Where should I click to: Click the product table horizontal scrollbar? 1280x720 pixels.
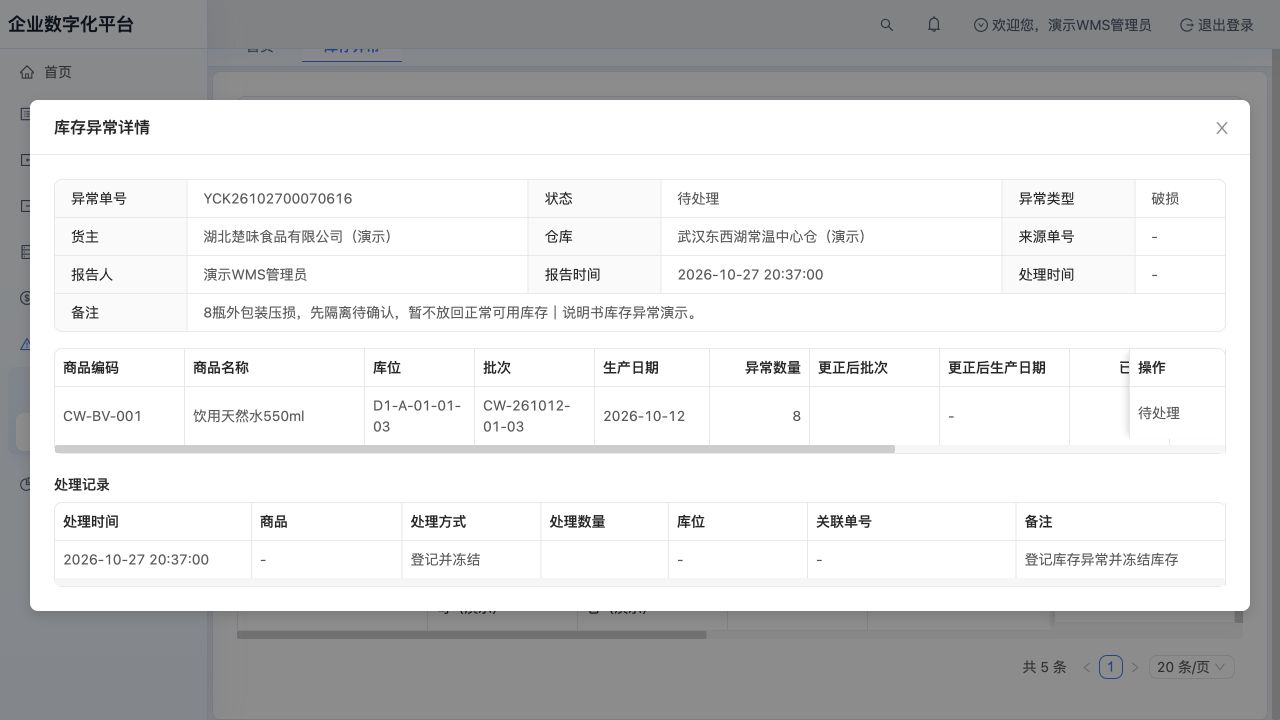[x=475, y=449]
